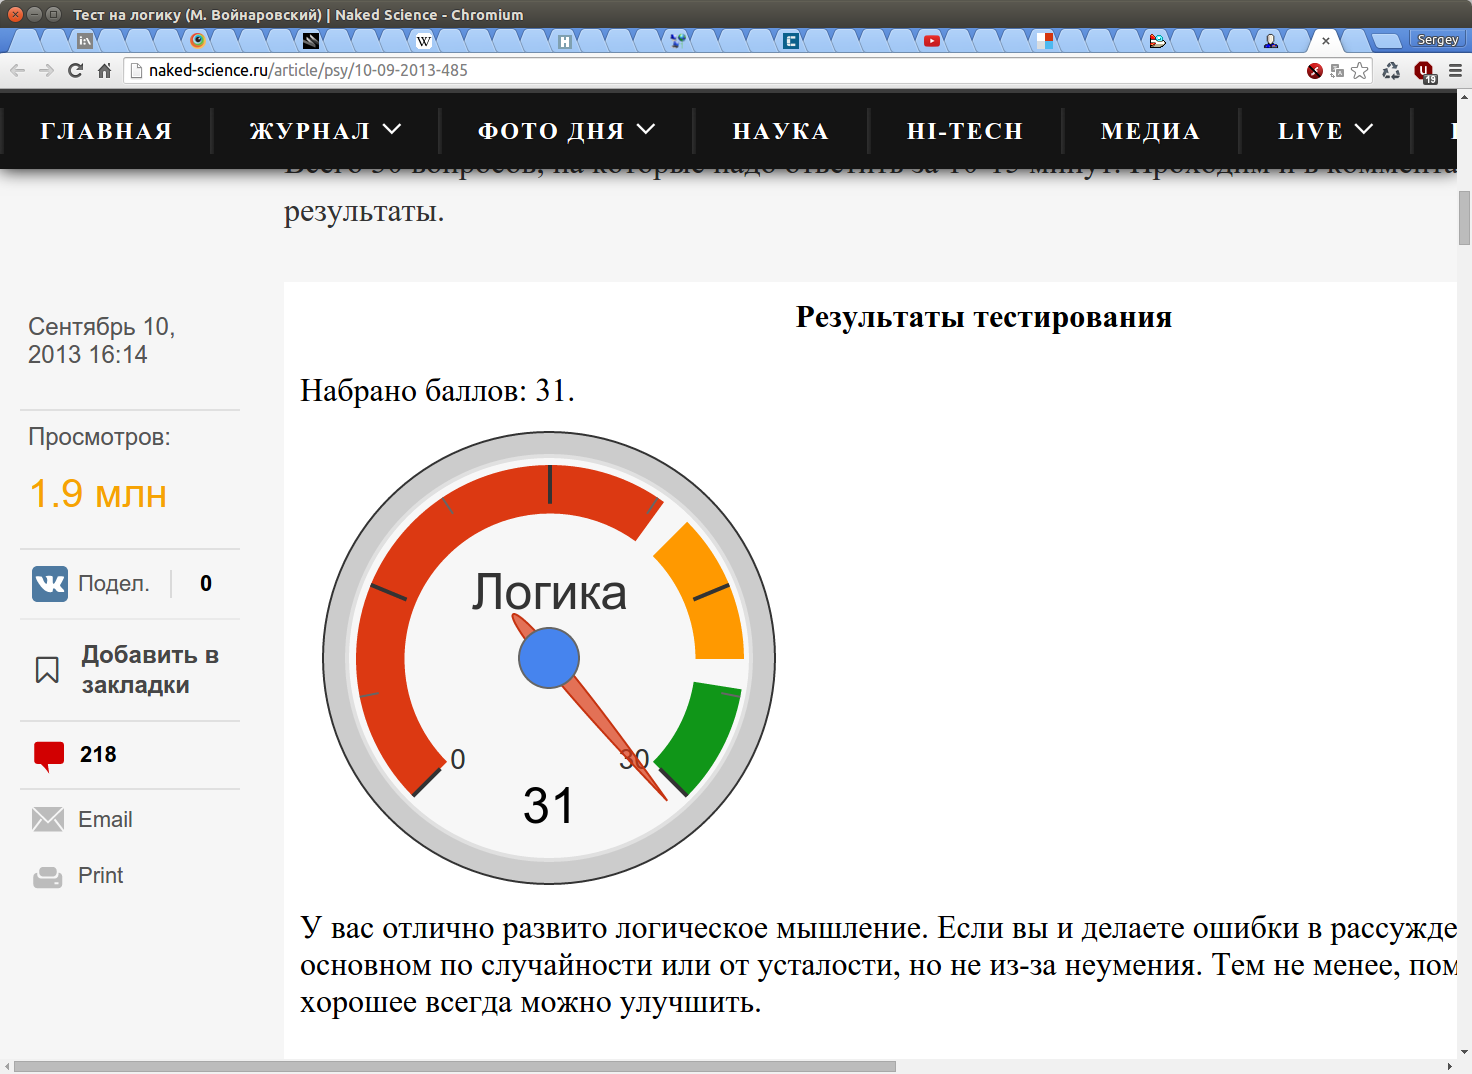Image resolution: width=1472 pixels, height=1074 pixels.
Task: Open the uBlock extension icon with badge 19
Action: 1424,71
